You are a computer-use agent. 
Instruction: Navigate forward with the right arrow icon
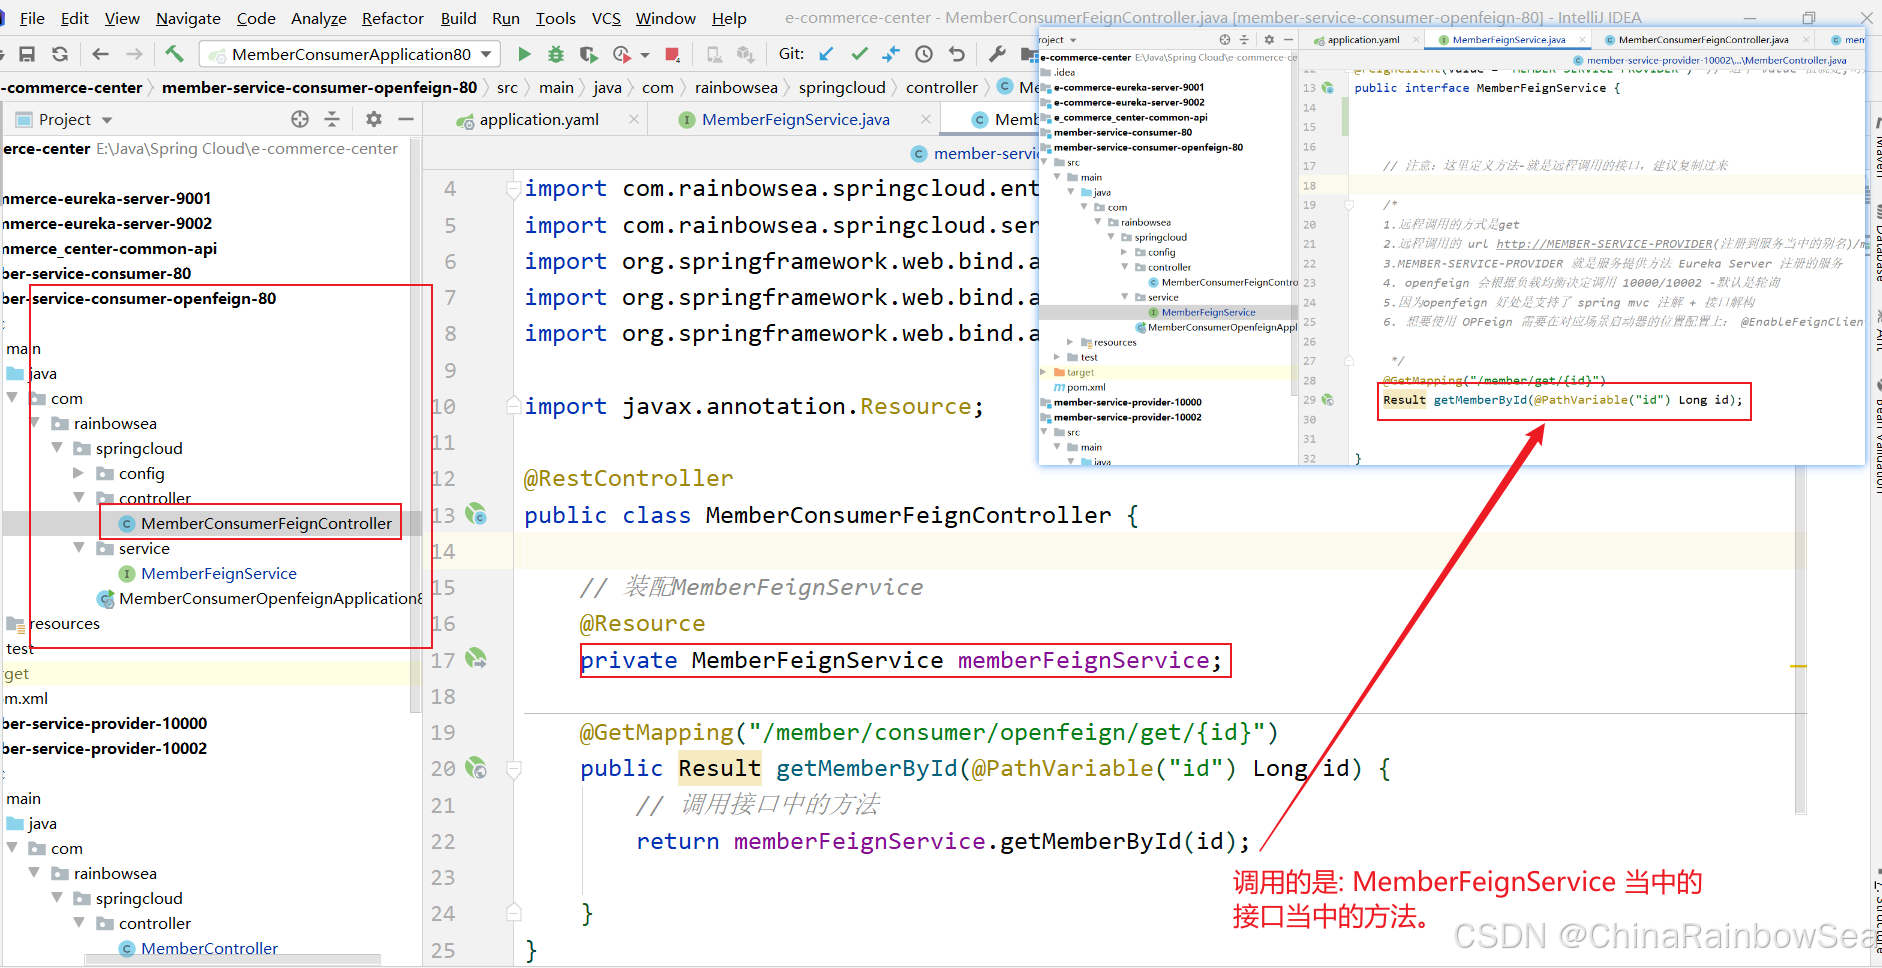coord(134,54)
